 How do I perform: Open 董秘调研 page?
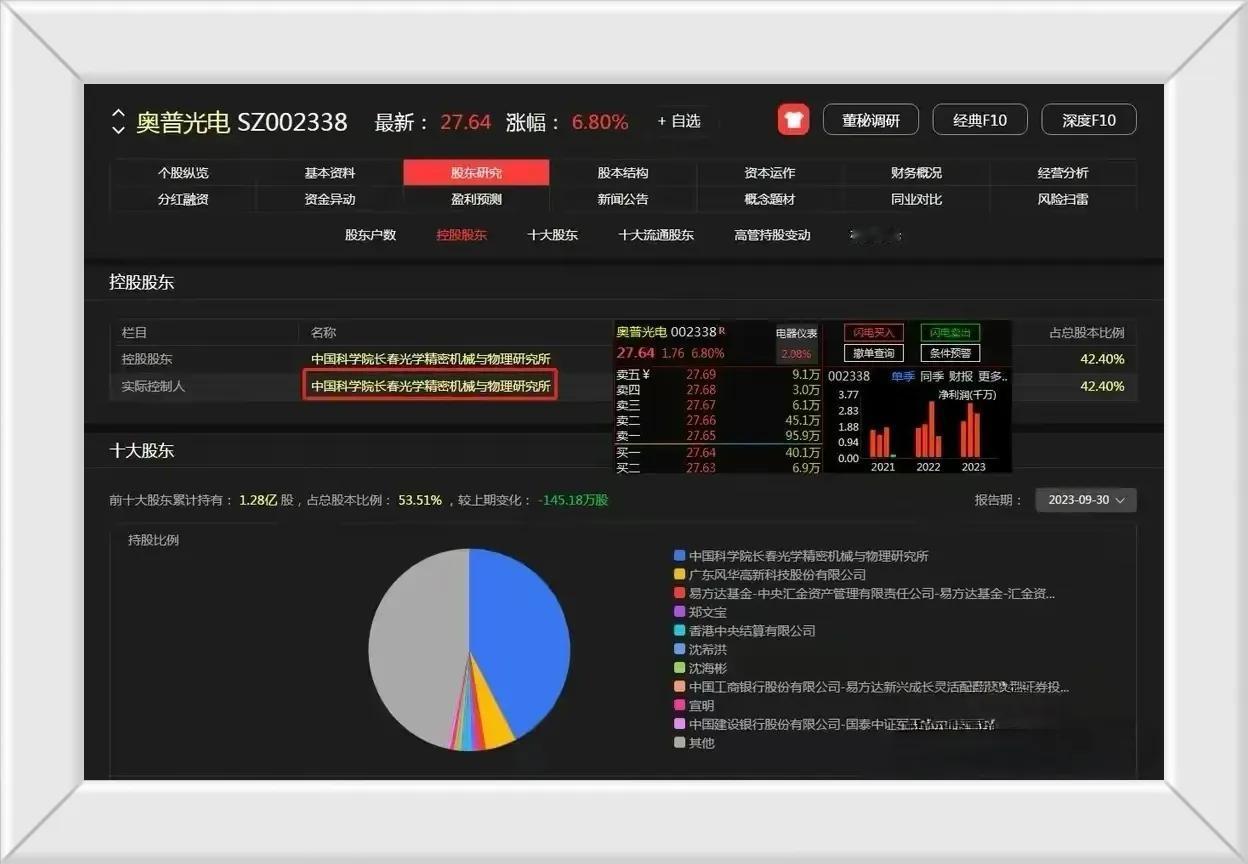pyautogui.click(x=870, y=120)
